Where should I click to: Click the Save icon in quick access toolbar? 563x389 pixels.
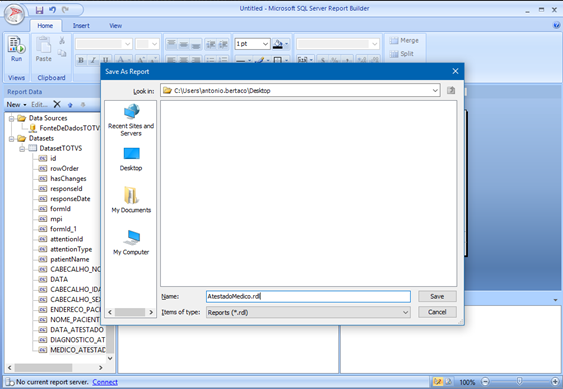click(39, 10)
